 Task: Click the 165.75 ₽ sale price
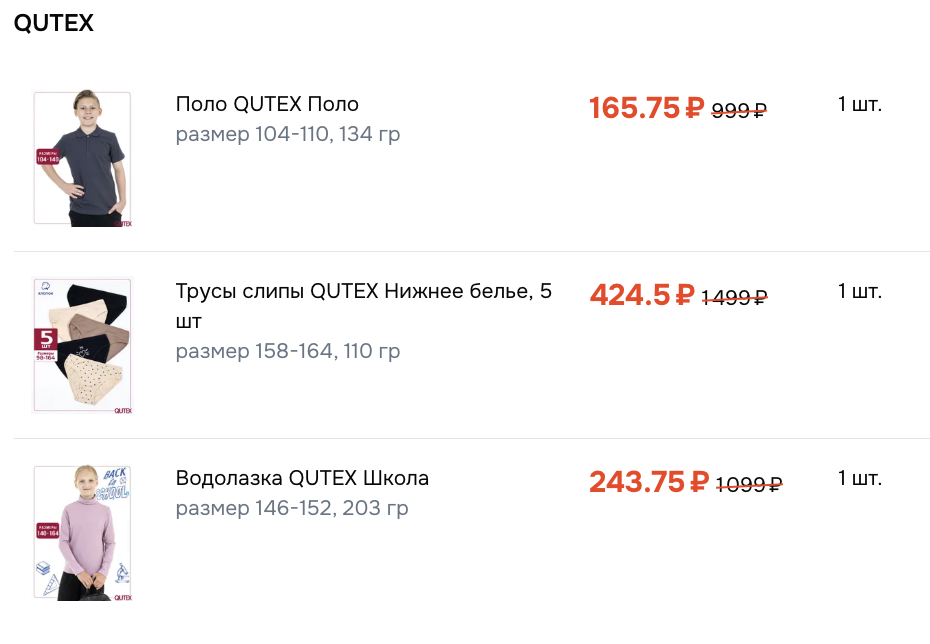(647, 108)
